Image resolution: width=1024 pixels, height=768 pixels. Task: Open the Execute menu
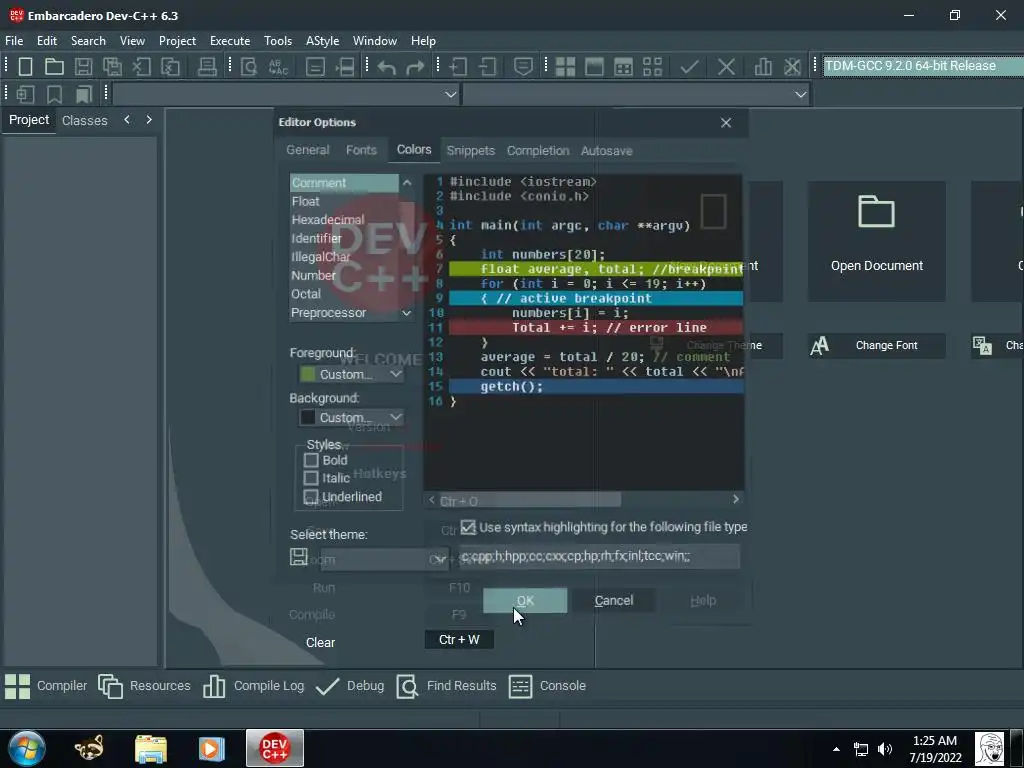pyautogui.click(x=230, y=40)
